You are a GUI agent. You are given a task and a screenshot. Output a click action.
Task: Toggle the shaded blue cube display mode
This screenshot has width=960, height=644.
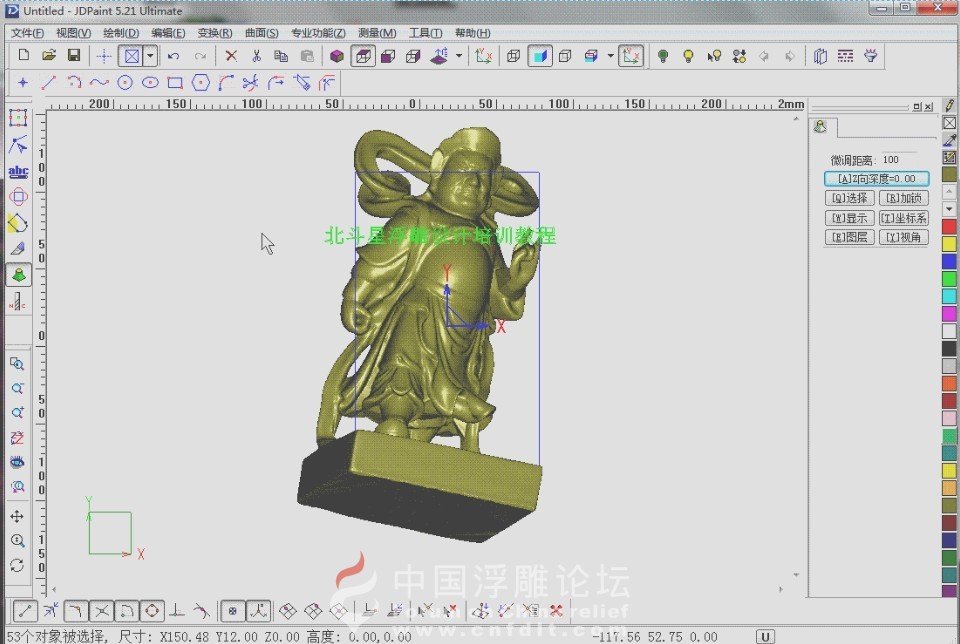pyautogui.click(x=540, y=56)
